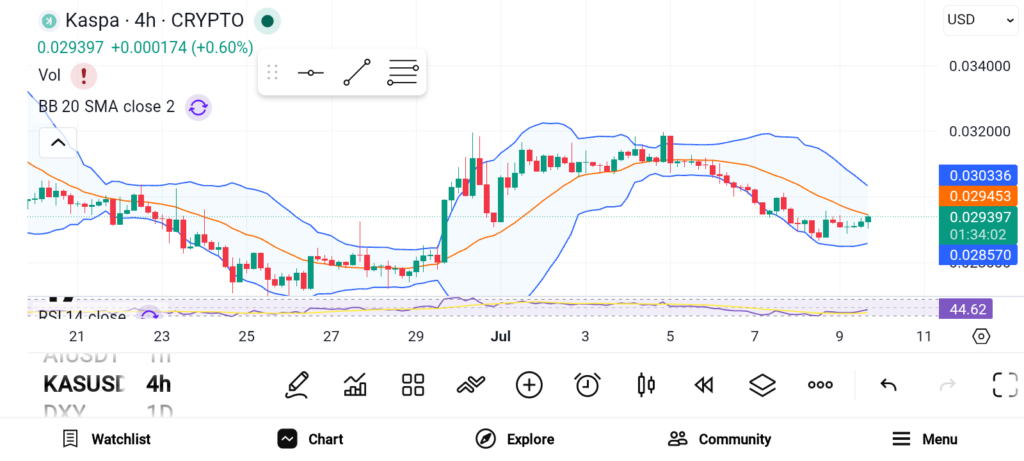Open the Watchlist tab

tap(106, 439)
